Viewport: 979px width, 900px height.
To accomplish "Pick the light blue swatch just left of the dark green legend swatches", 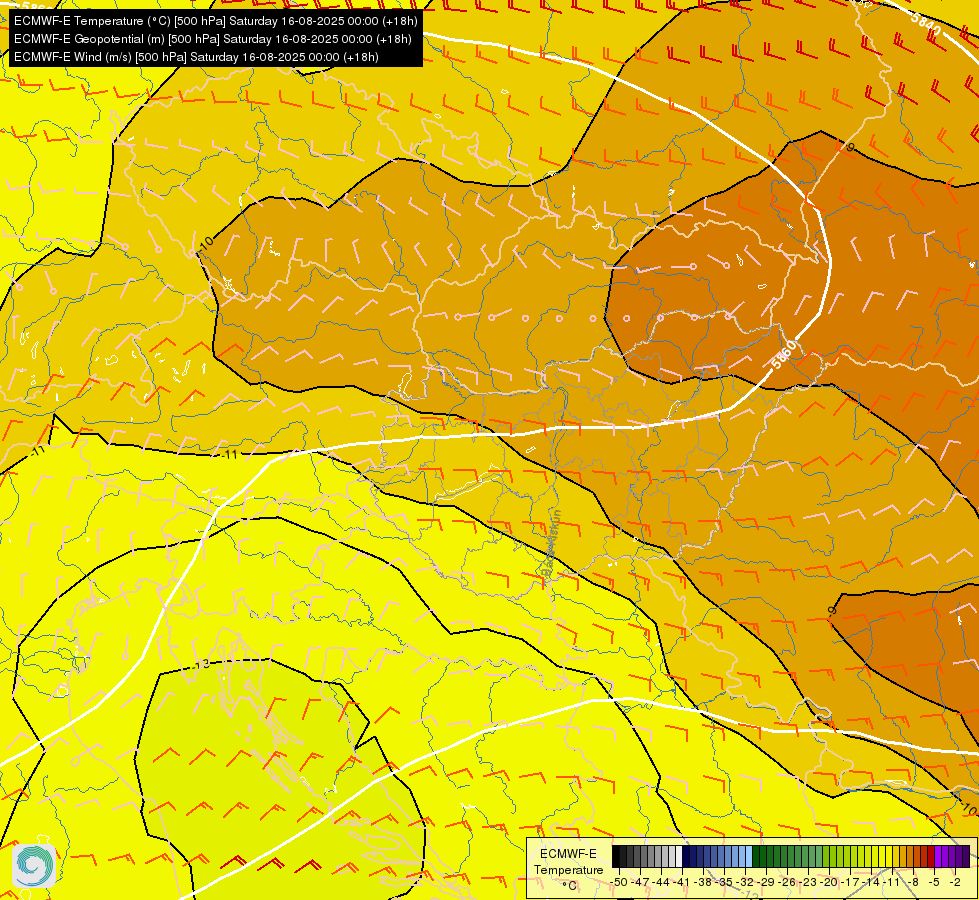I will [749, 856].
